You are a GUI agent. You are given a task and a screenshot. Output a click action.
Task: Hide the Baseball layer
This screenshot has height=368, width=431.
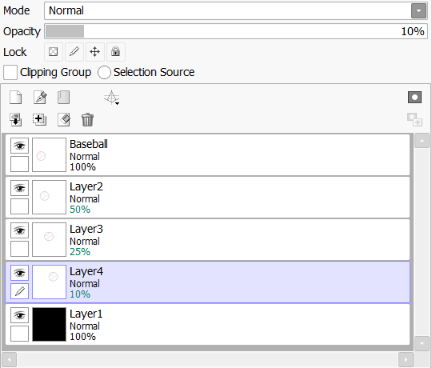point(19,146)
